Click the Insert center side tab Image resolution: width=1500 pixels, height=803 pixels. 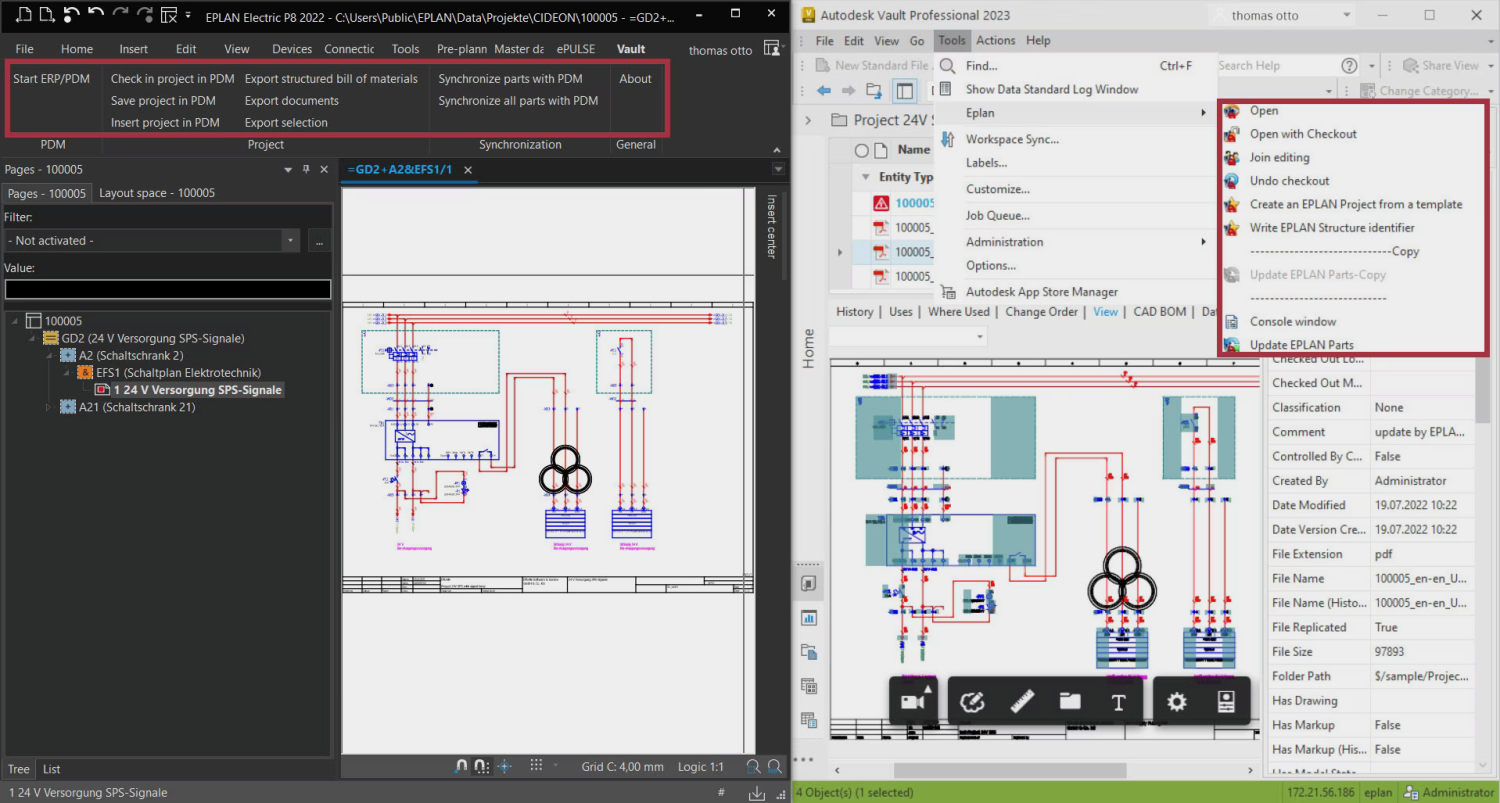tap(770, 226)
